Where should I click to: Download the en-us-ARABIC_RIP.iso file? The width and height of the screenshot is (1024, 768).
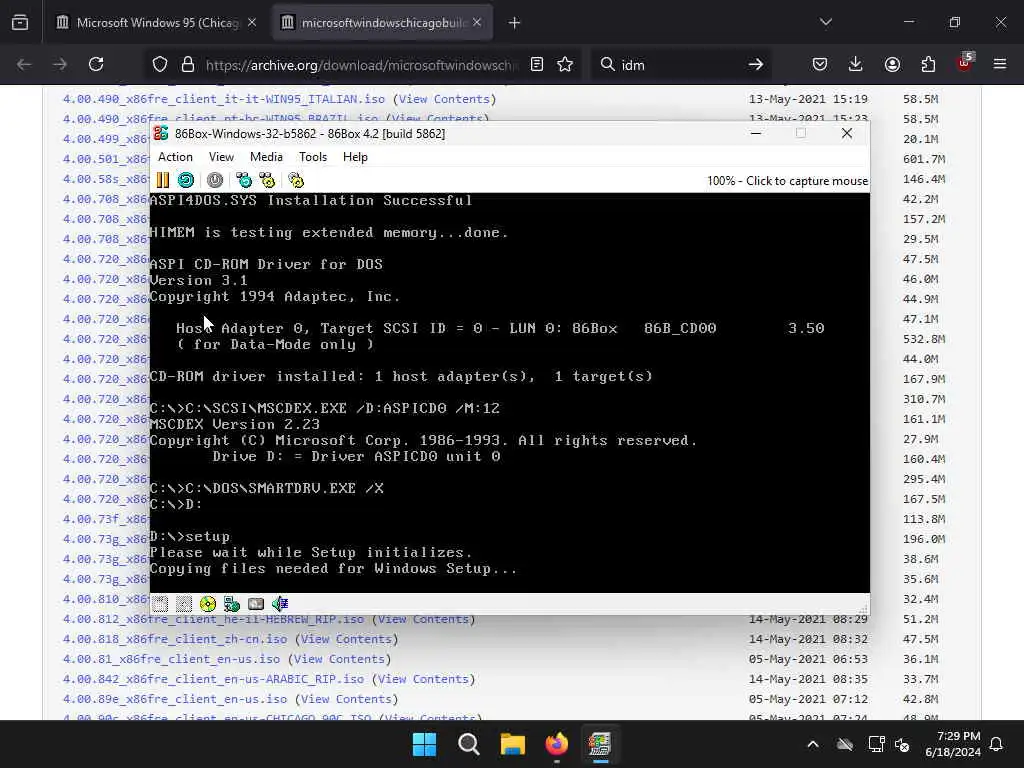[213, 679]
